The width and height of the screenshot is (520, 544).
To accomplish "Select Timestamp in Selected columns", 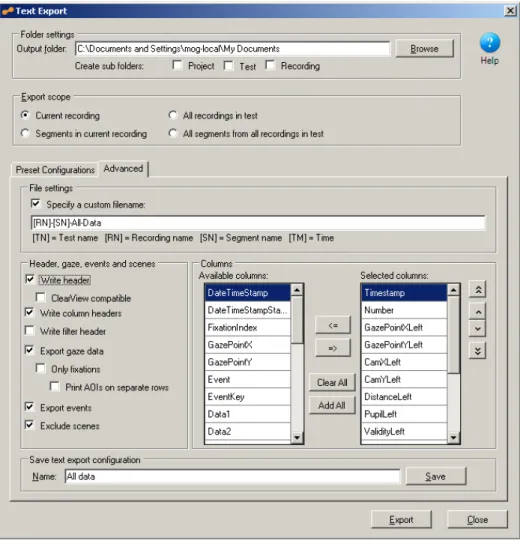I will pyautogui.click(x=404, y=292).
